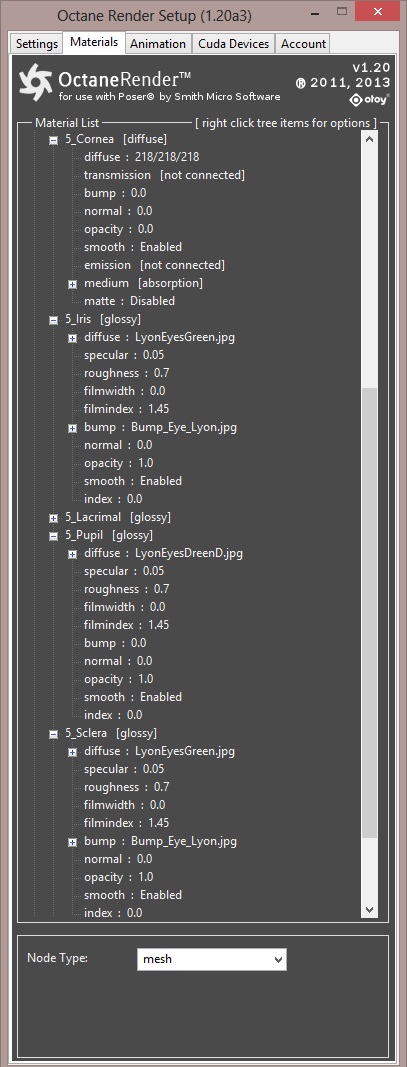
Task: Select 5_Iris specular : 0.05 row
Action: [x=124, y=355]
